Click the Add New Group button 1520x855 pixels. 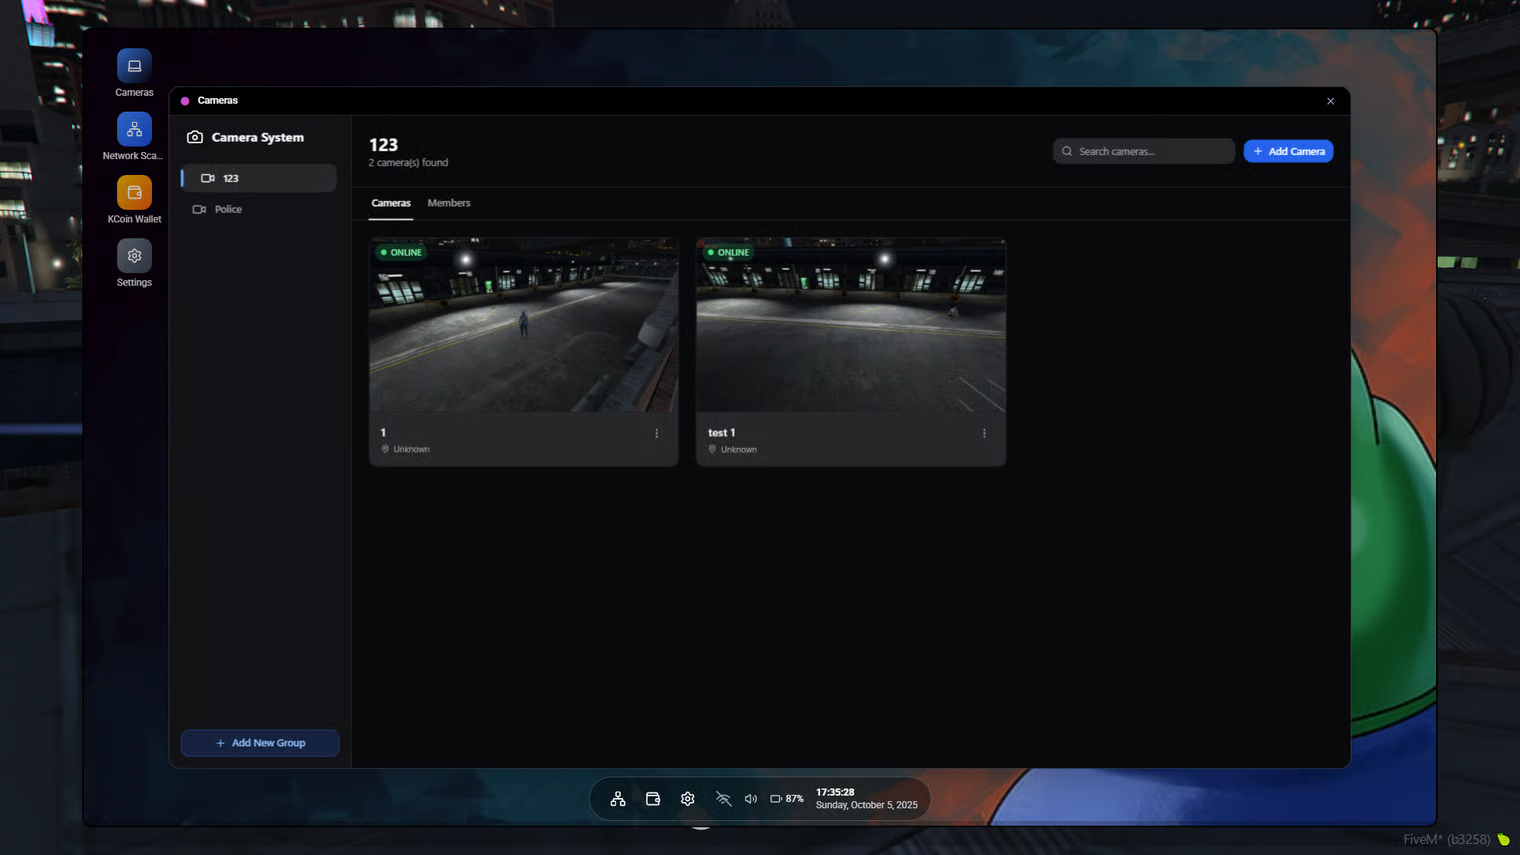[x=260, y=743]
